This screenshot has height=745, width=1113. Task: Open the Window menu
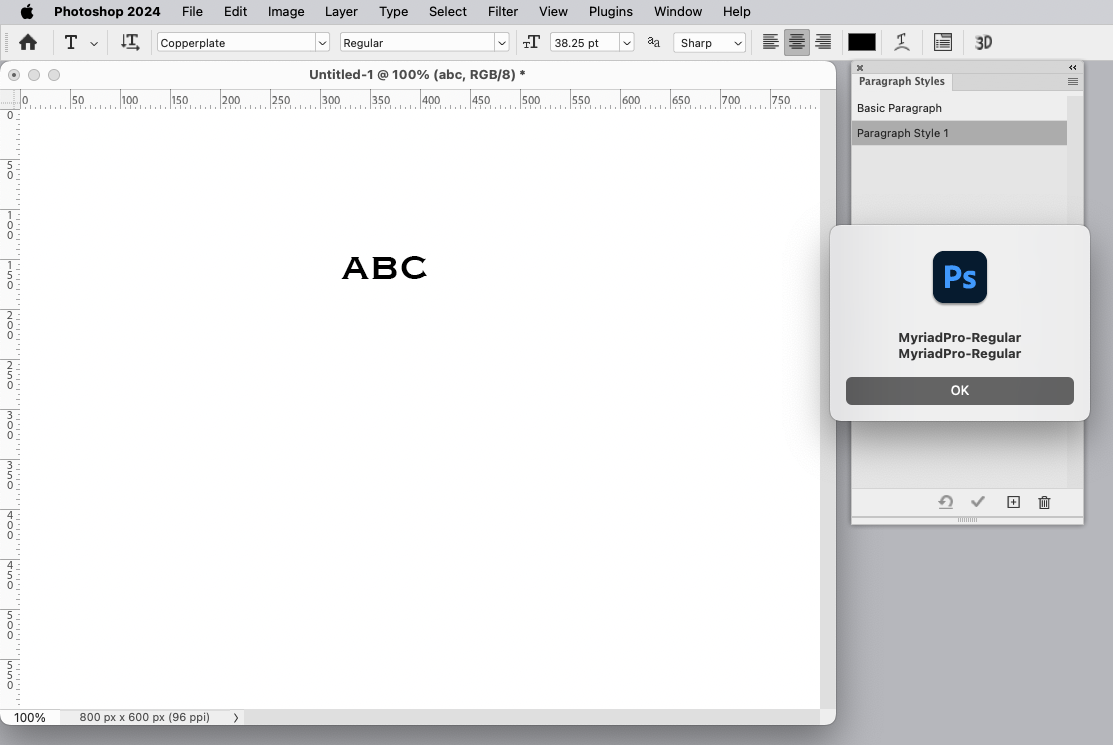pyautogui.click(x=678, y=11)
